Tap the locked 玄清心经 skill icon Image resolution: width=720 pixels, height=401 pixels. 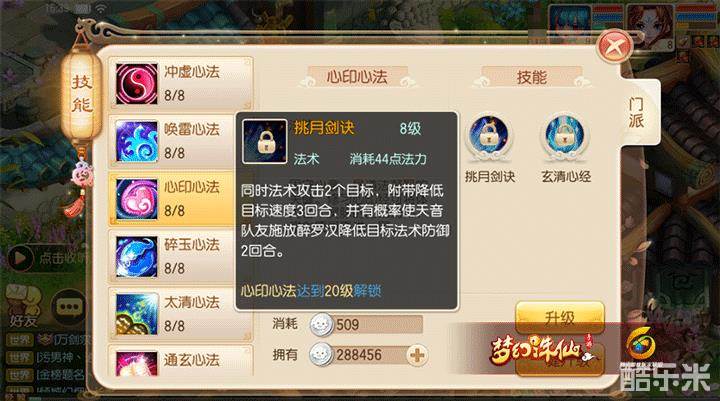564,136
